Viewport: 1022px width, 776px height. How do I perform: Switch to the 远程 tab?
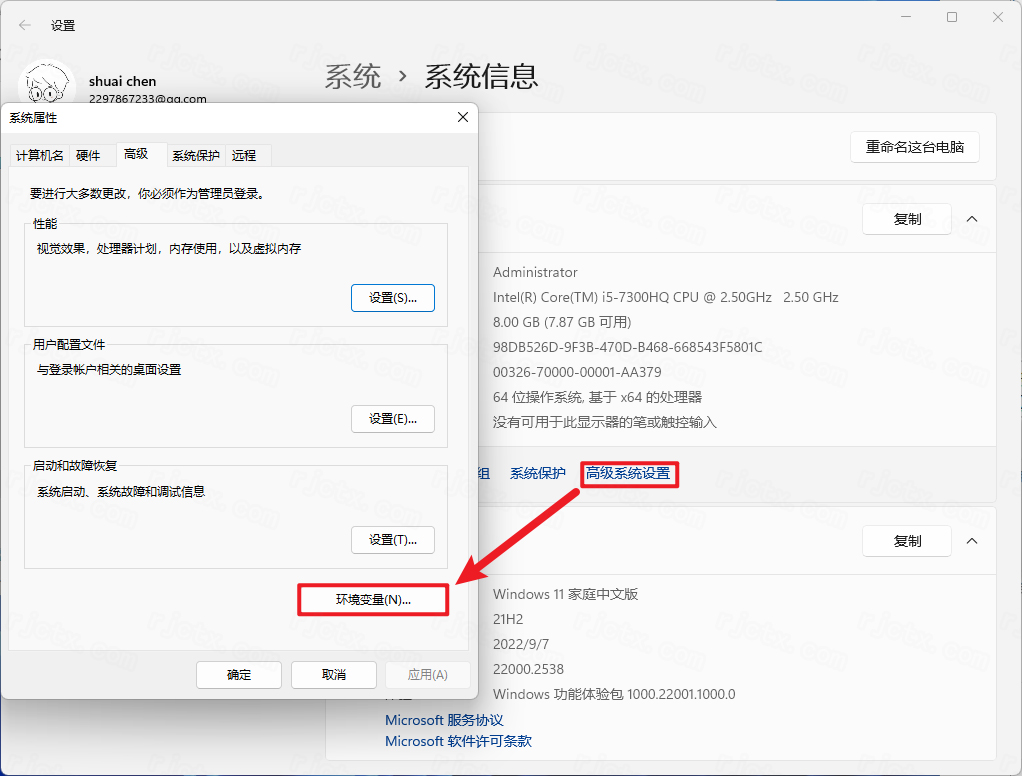[x=244, y=155]
